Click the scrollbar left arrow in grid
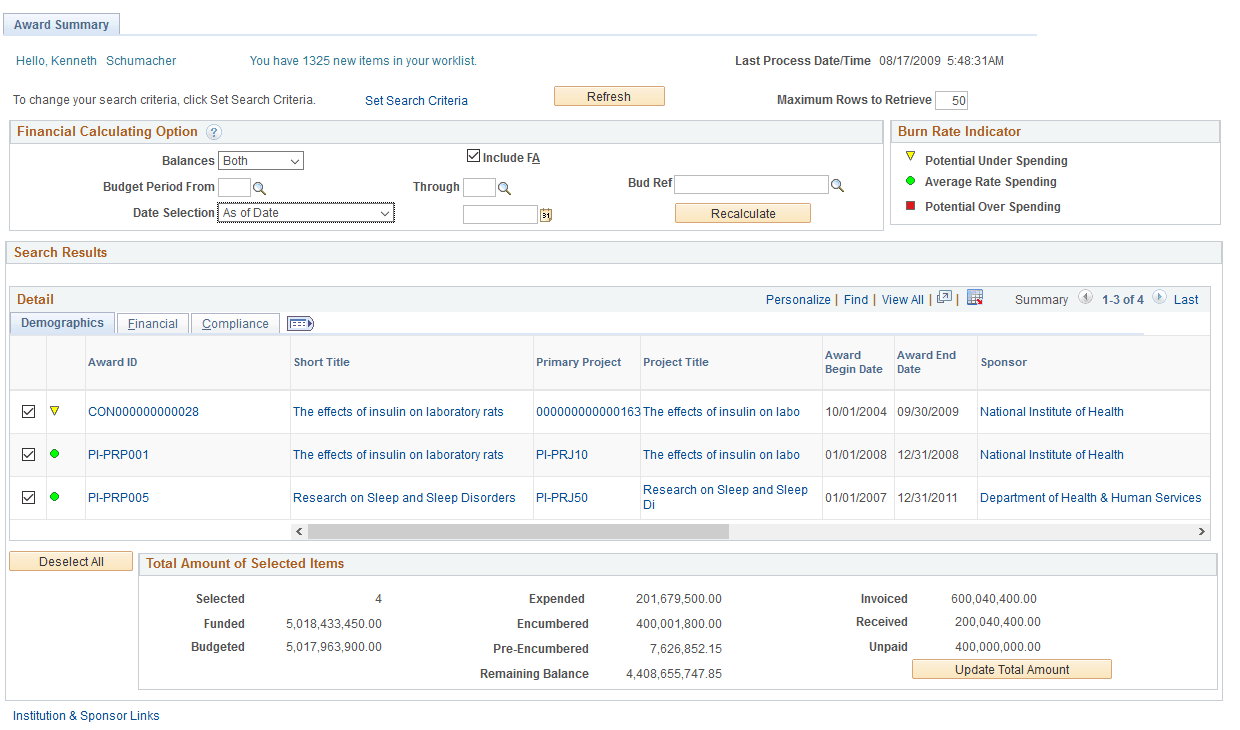 [299, 532]
